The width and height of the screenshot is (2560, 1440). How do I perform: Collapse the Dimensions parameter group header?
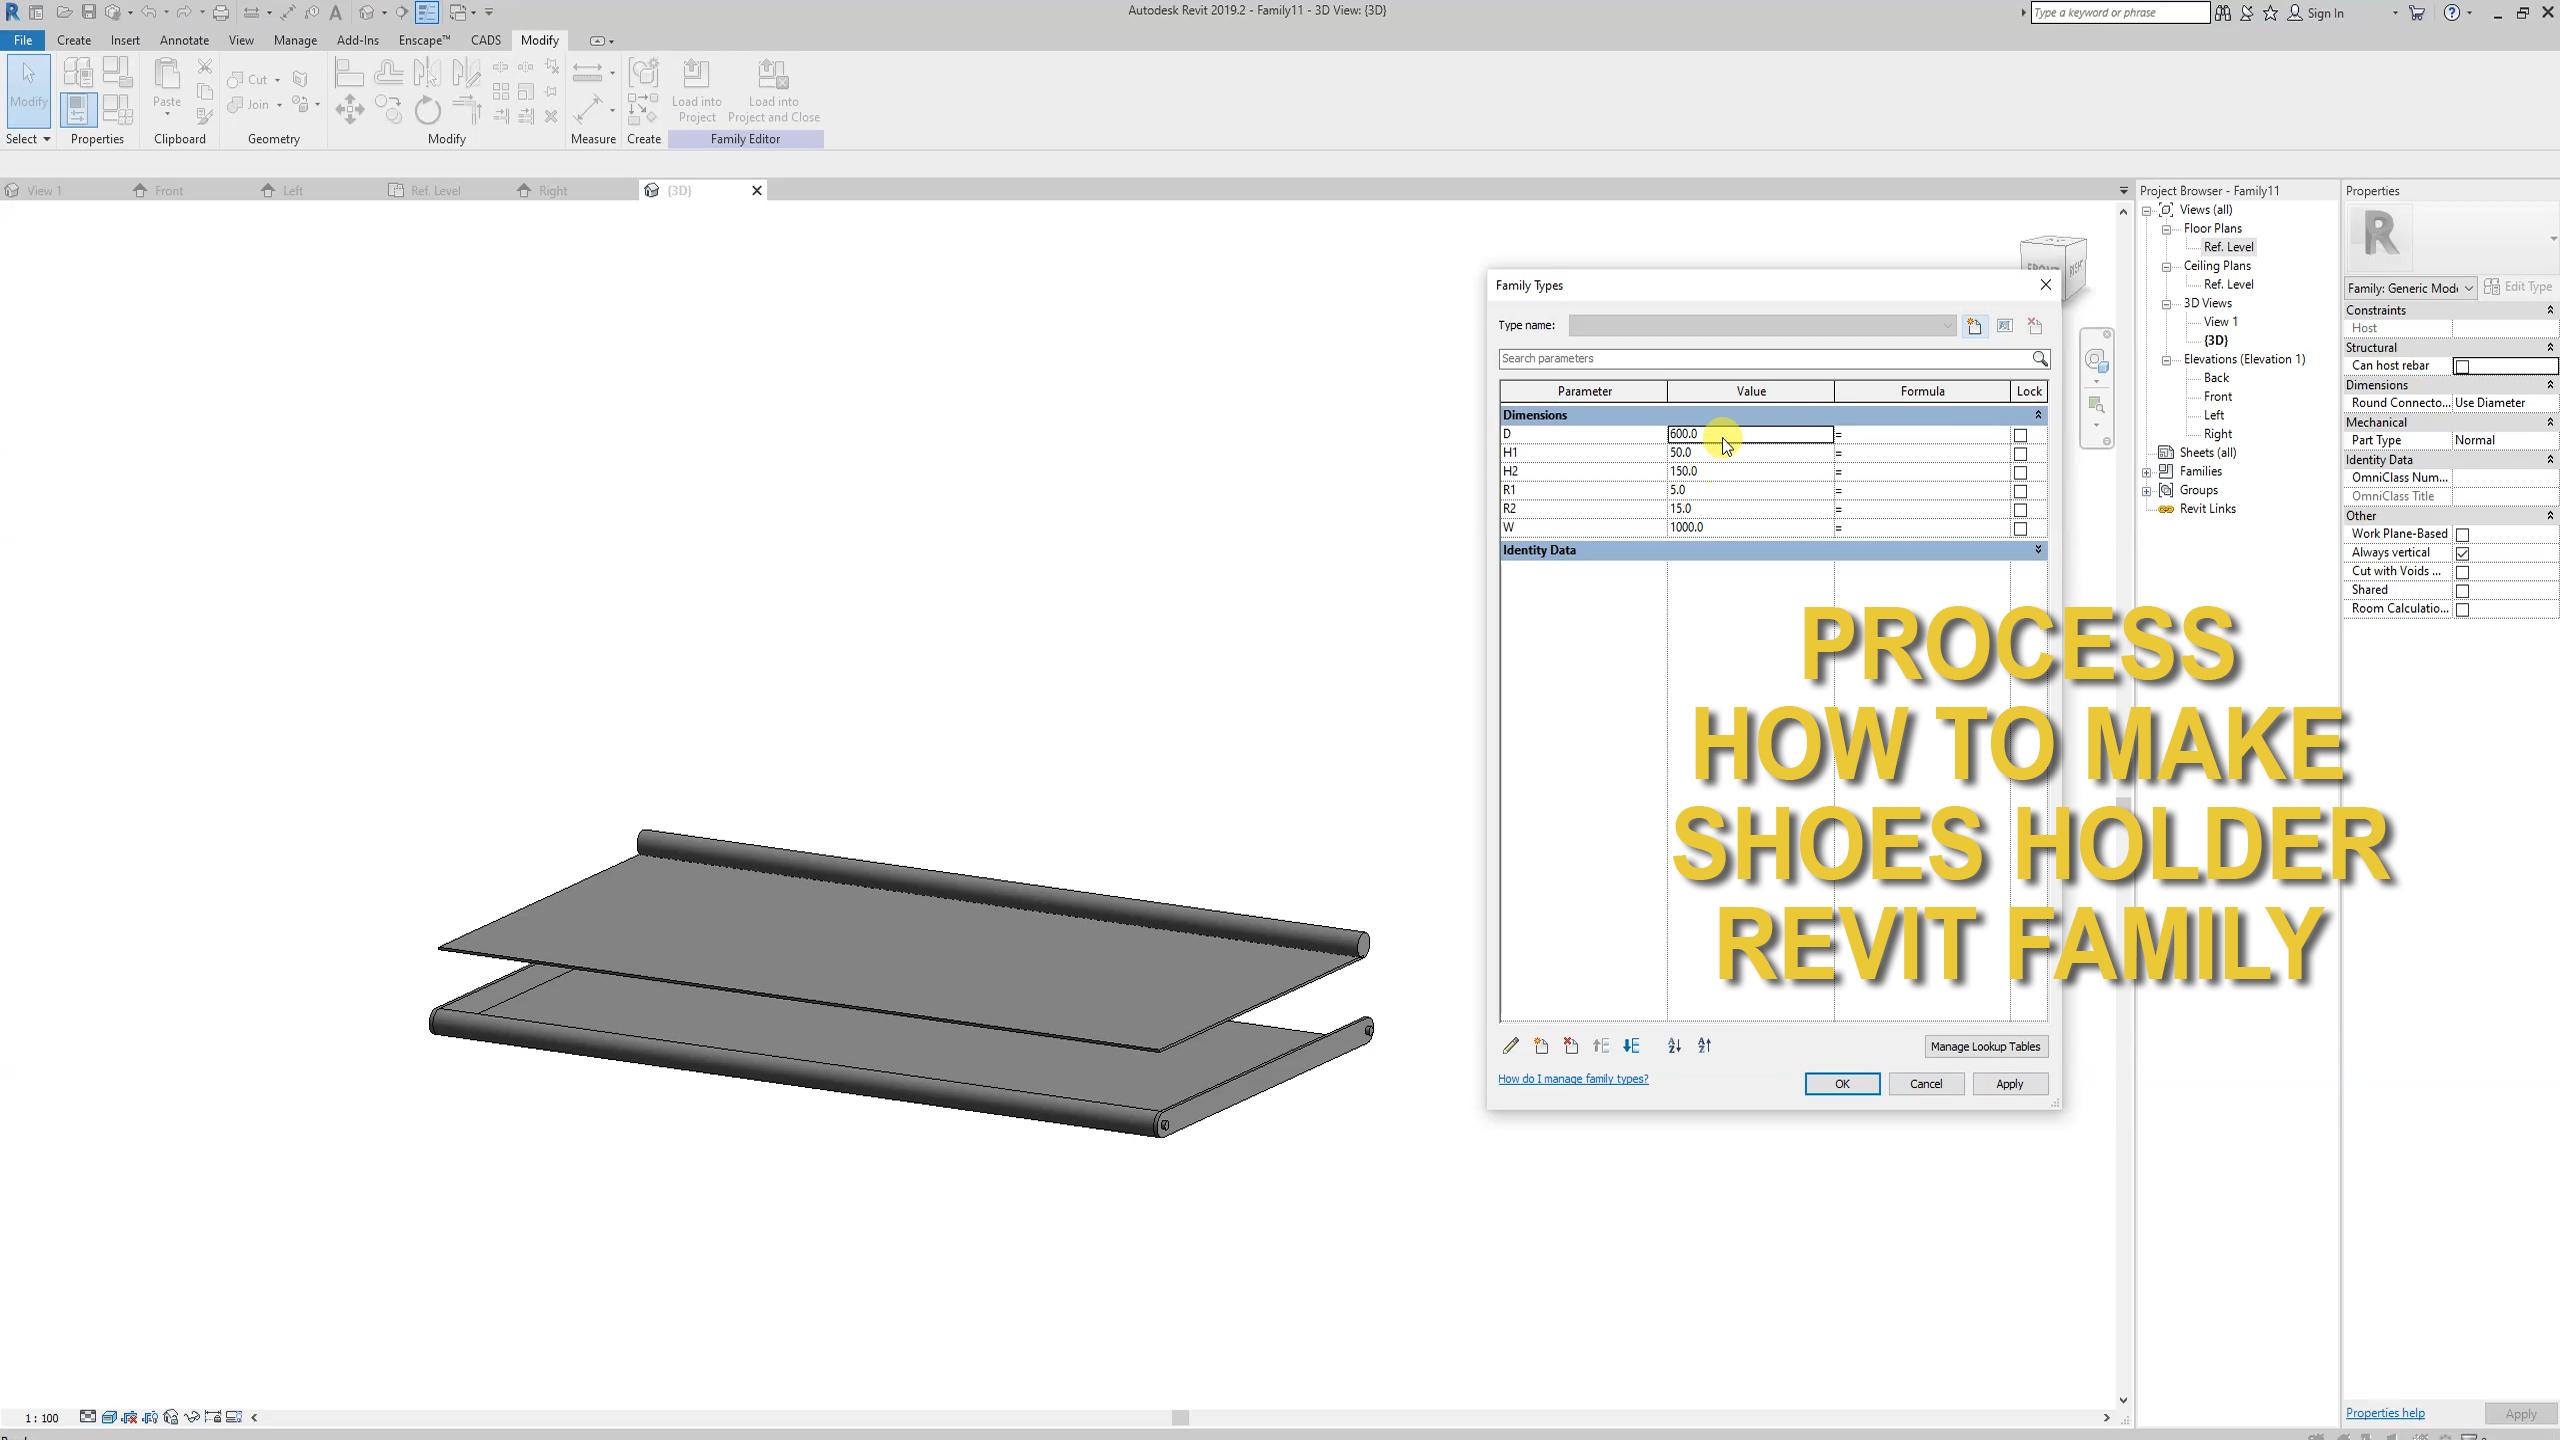pos(2037,414)
